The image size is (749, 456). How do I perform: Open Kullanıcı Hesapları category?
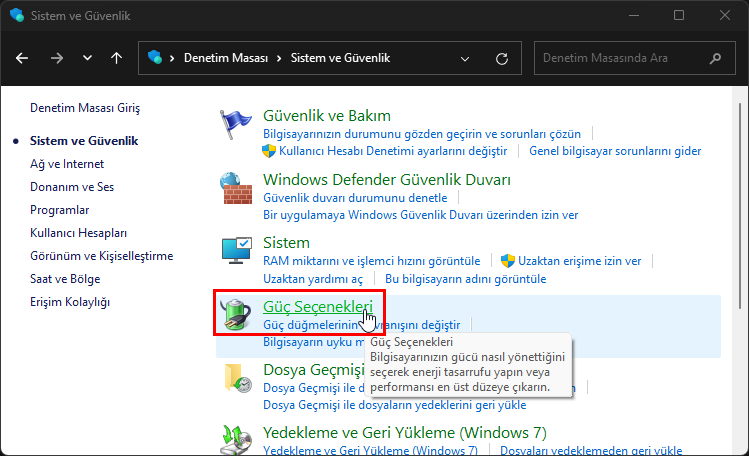pos(78,233)
